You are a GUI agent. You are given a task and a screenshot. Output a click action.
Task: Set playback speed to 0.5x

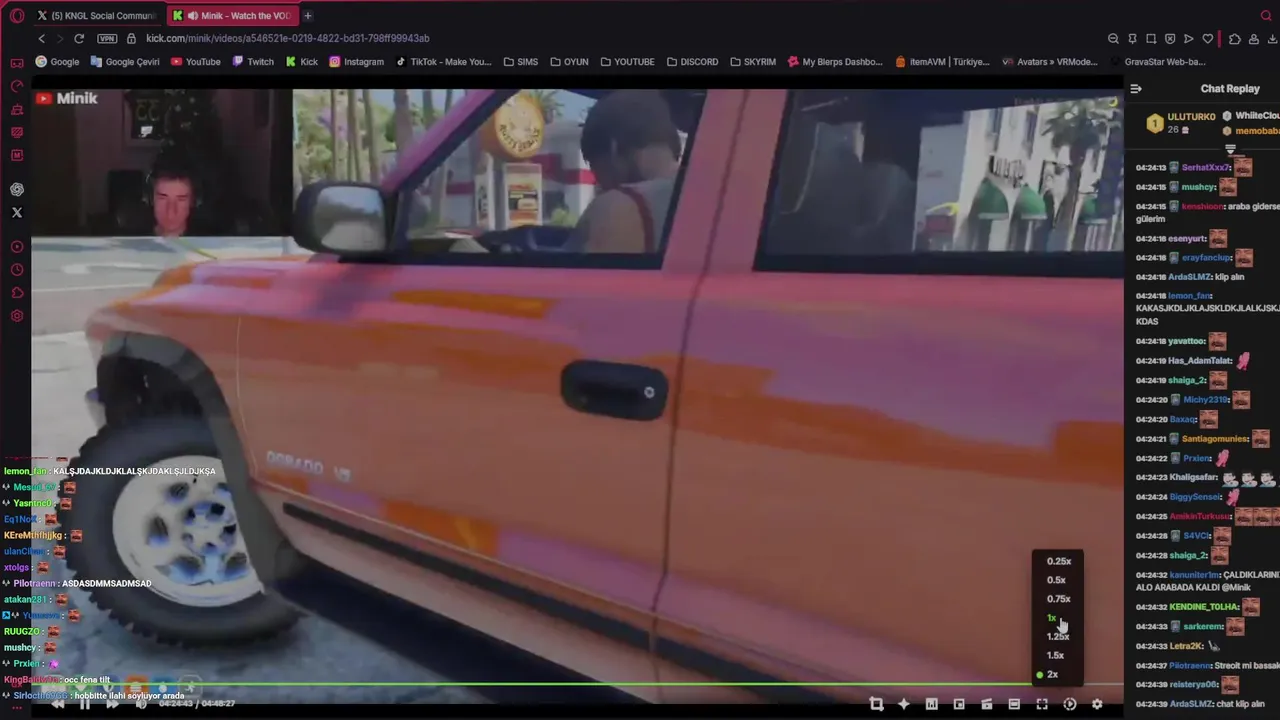[x=1058, y=580]
